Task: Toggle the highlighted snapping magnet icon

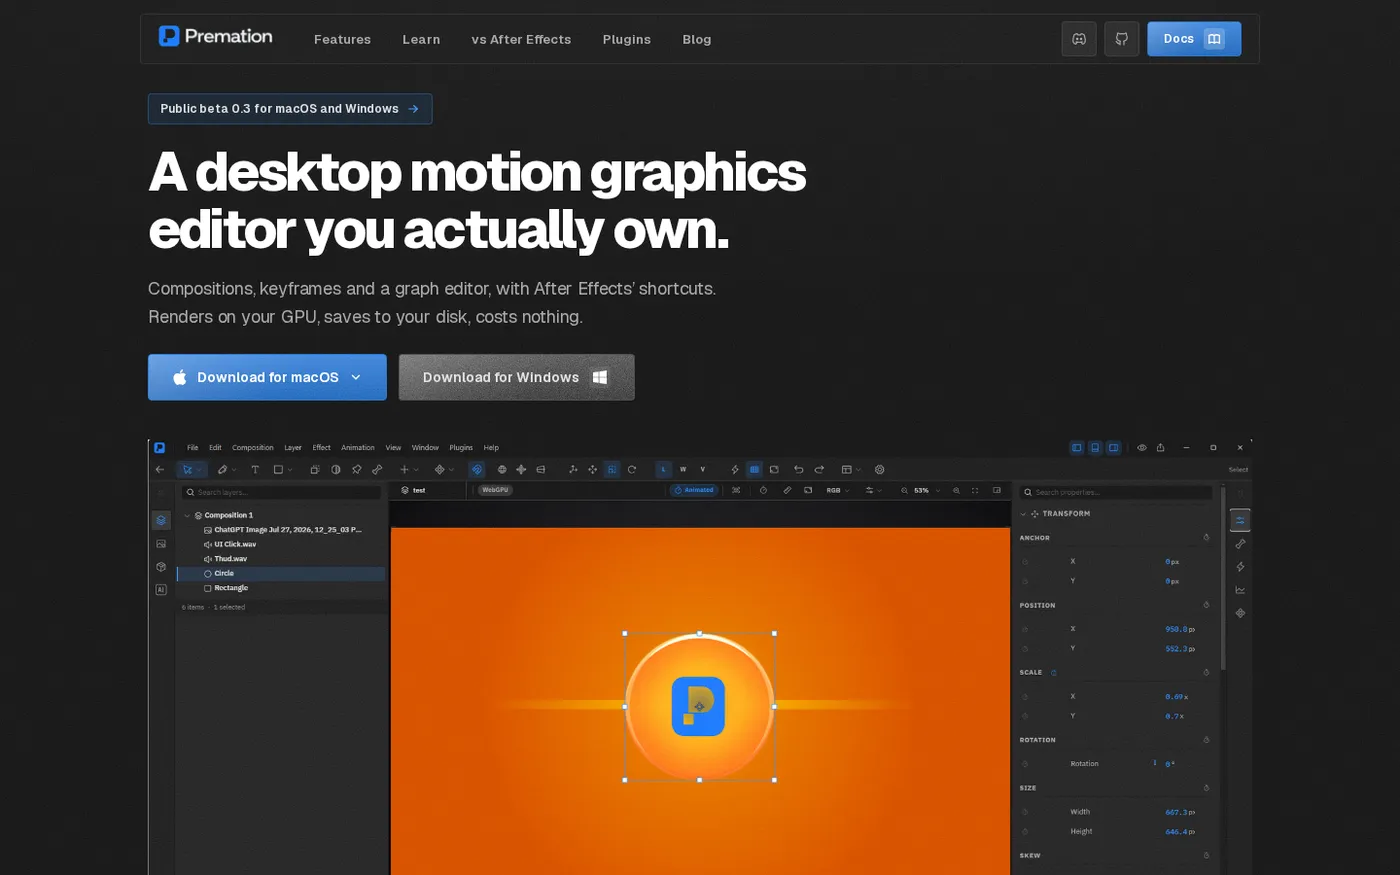Action: tap(477, 469)
